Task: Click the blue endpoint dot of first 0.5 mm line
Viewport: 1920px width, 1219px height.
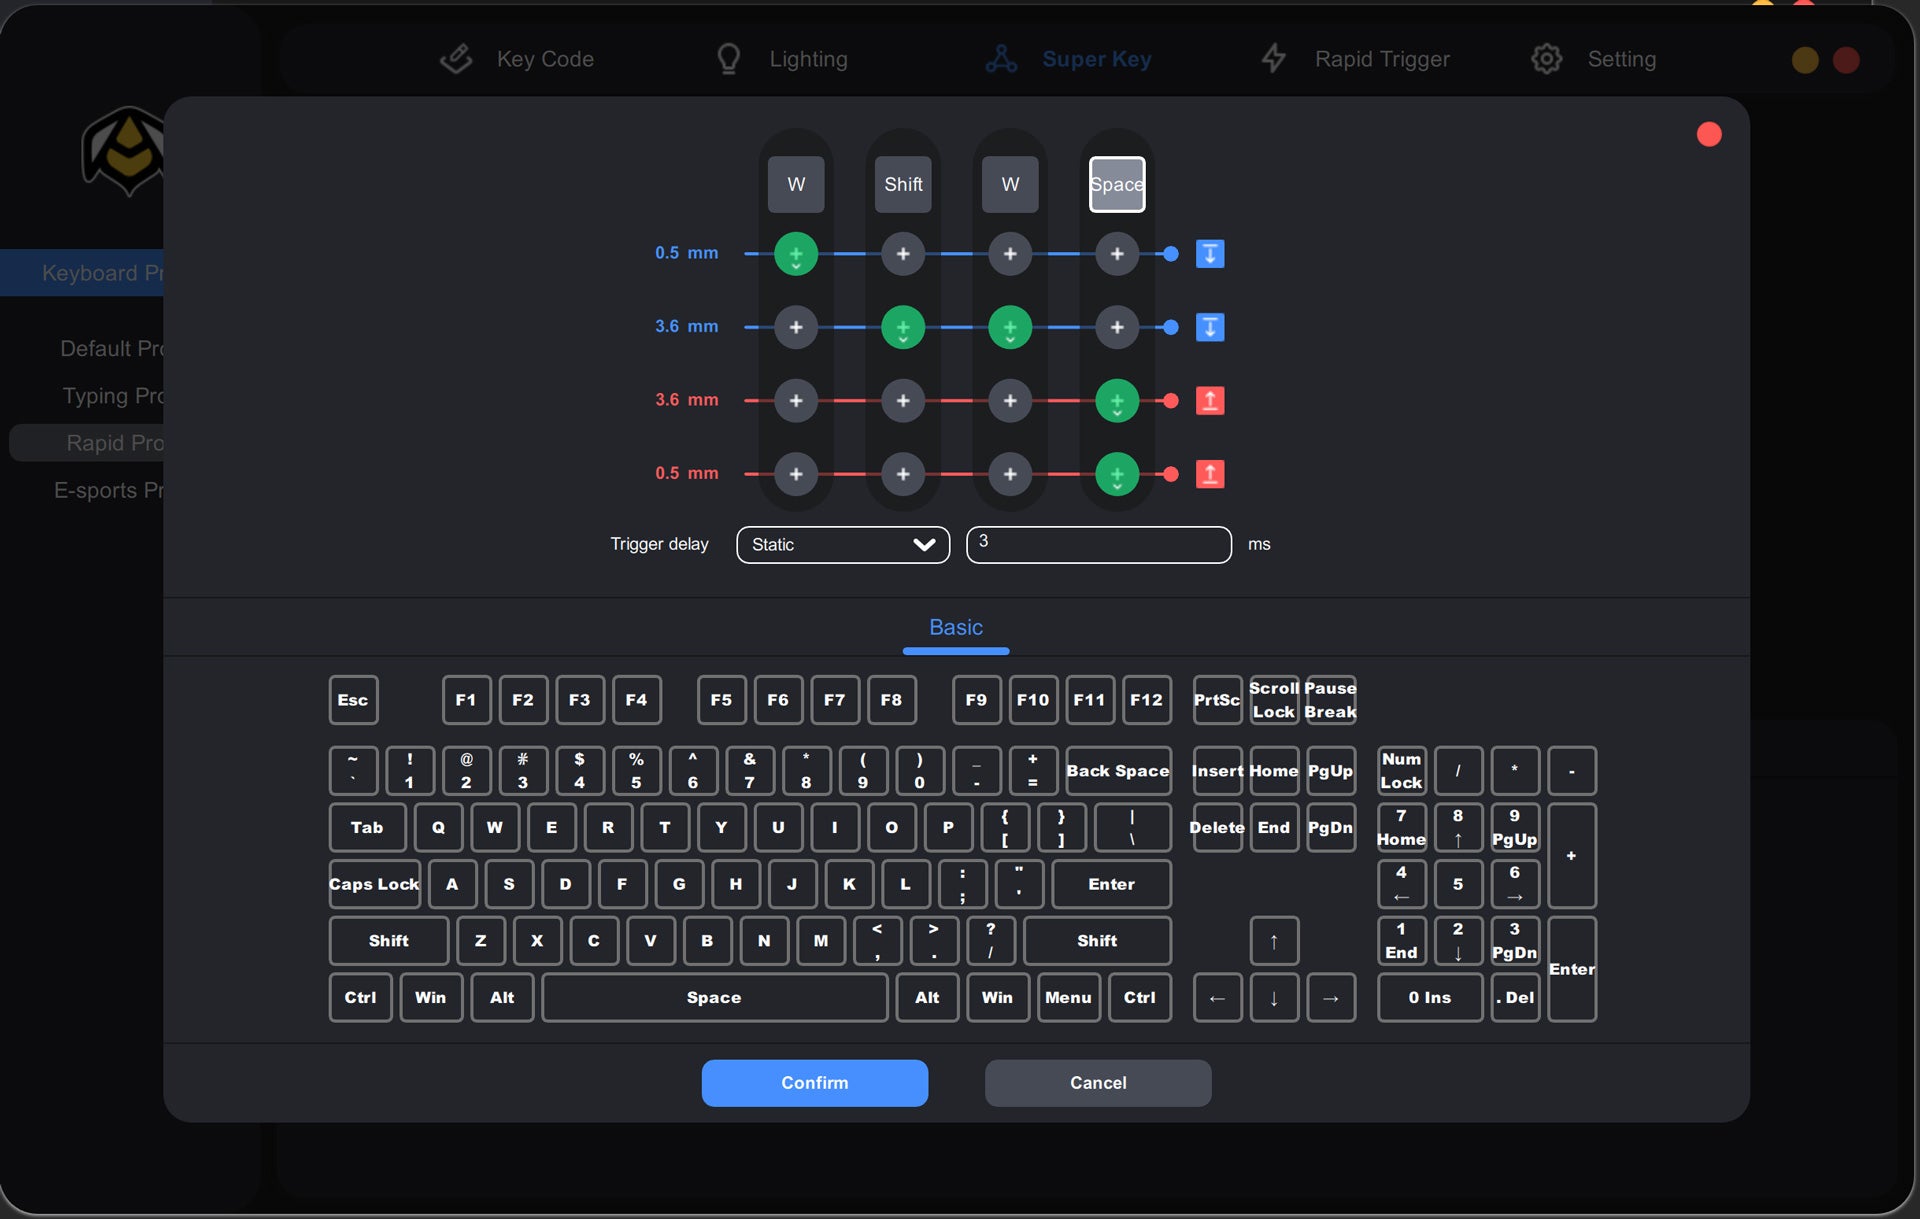Action: [1171, 254]
